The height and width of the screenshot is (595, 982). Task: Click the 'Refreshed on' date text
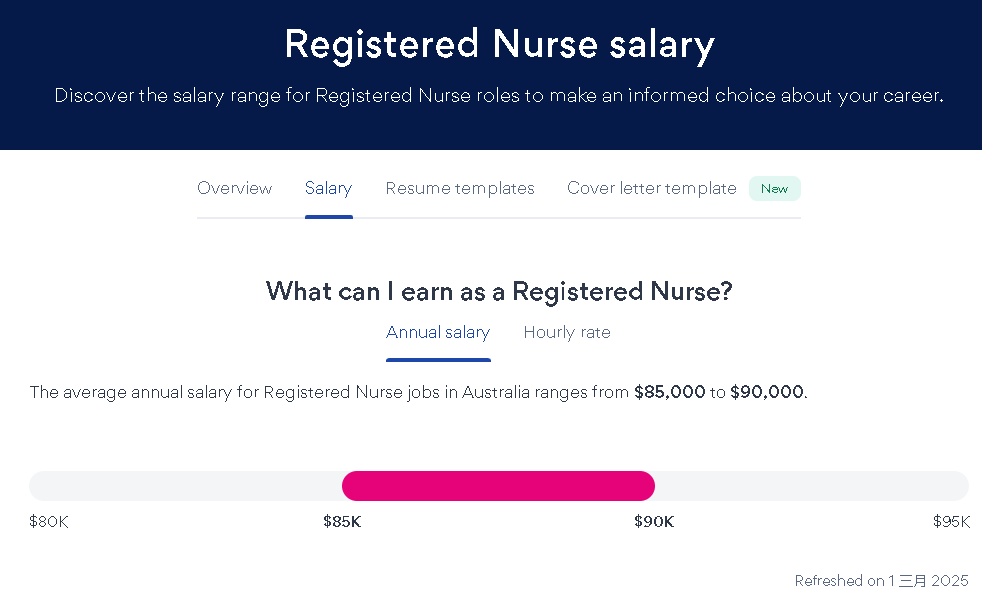coord(881,581)
